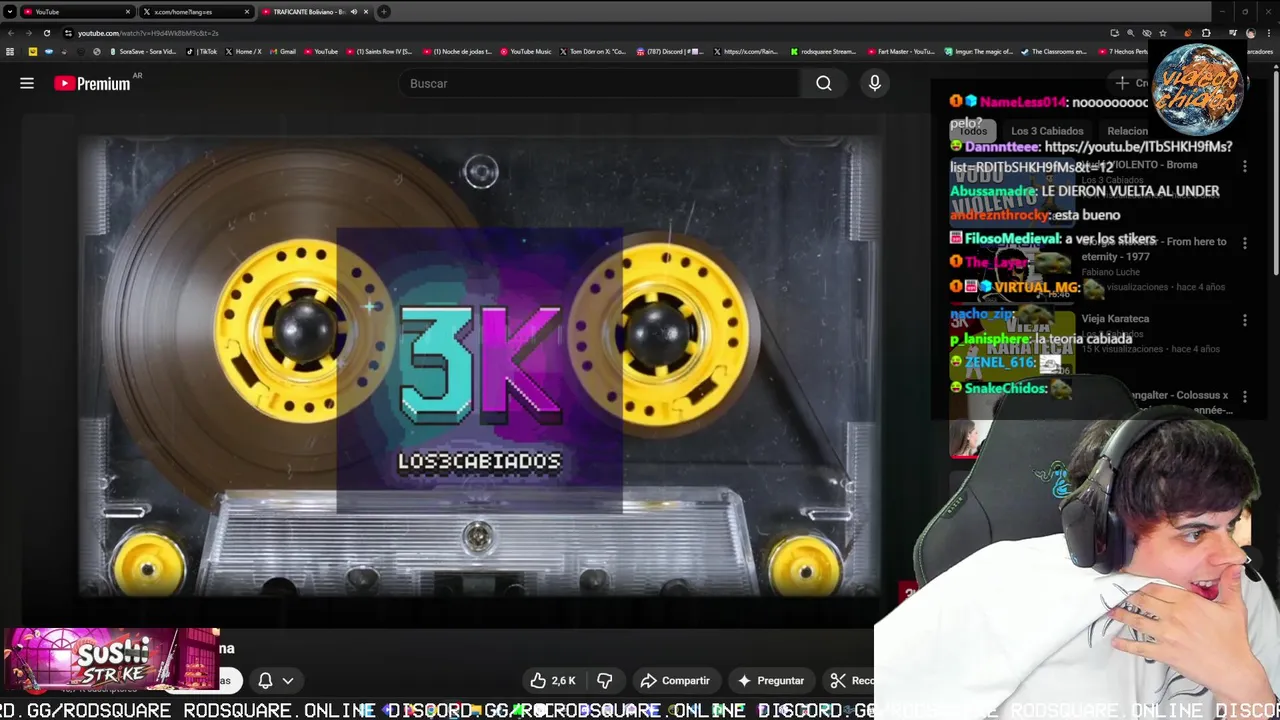Dislike the video with thumbs down

(605, 680)
